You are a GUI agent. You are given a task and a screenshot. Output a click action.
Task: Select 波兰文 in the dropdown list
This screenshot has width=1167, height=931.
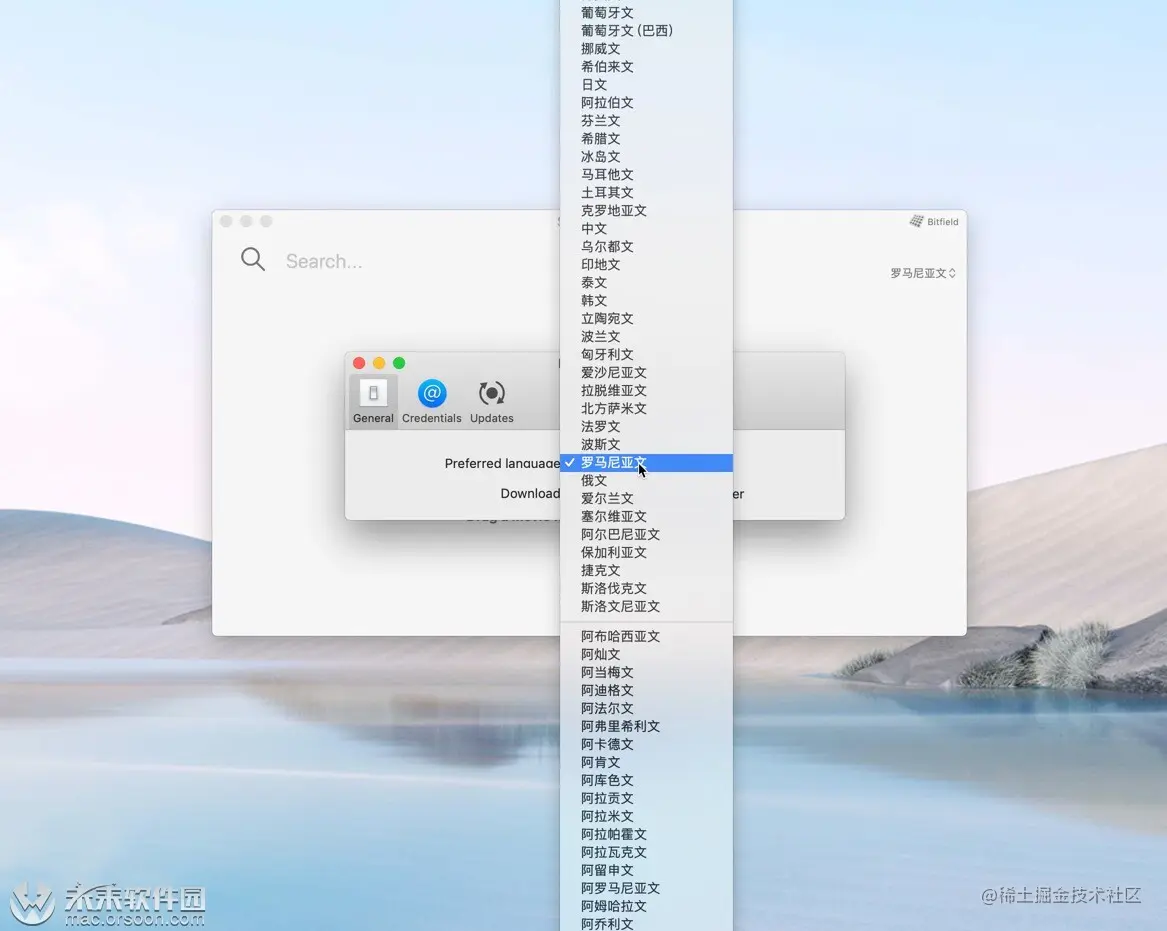[x=646, y=336]
